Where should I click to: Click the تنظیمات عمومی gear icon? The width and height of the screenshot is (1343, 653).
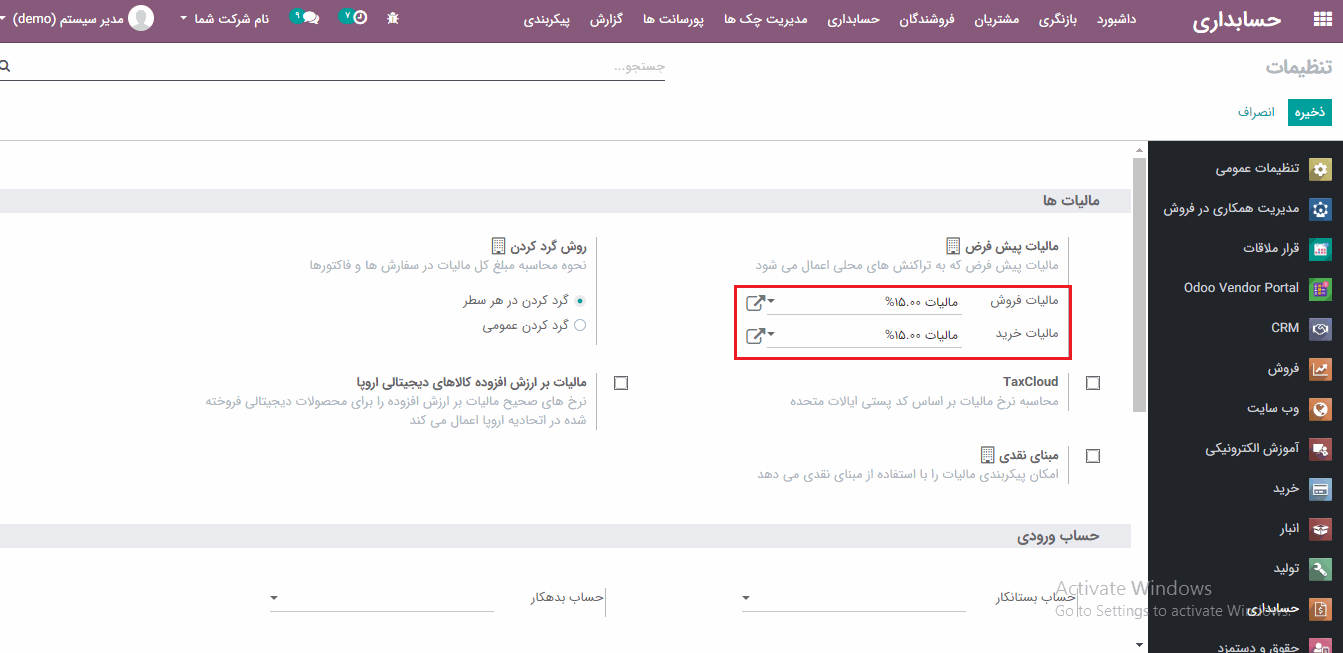[x=1321, y=169]
